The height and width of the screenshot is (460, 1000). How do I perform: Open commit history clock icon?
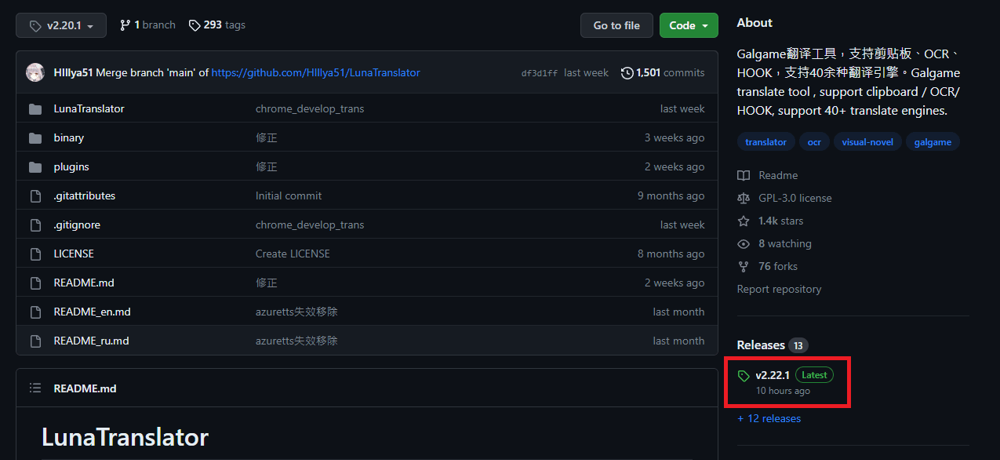pos(627,73)
